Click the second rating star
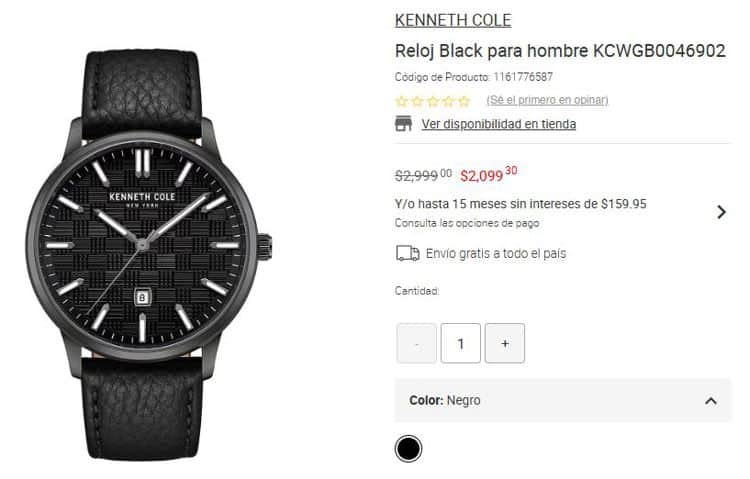The width and height of the screenshot is (750, 479). [418, 101]
